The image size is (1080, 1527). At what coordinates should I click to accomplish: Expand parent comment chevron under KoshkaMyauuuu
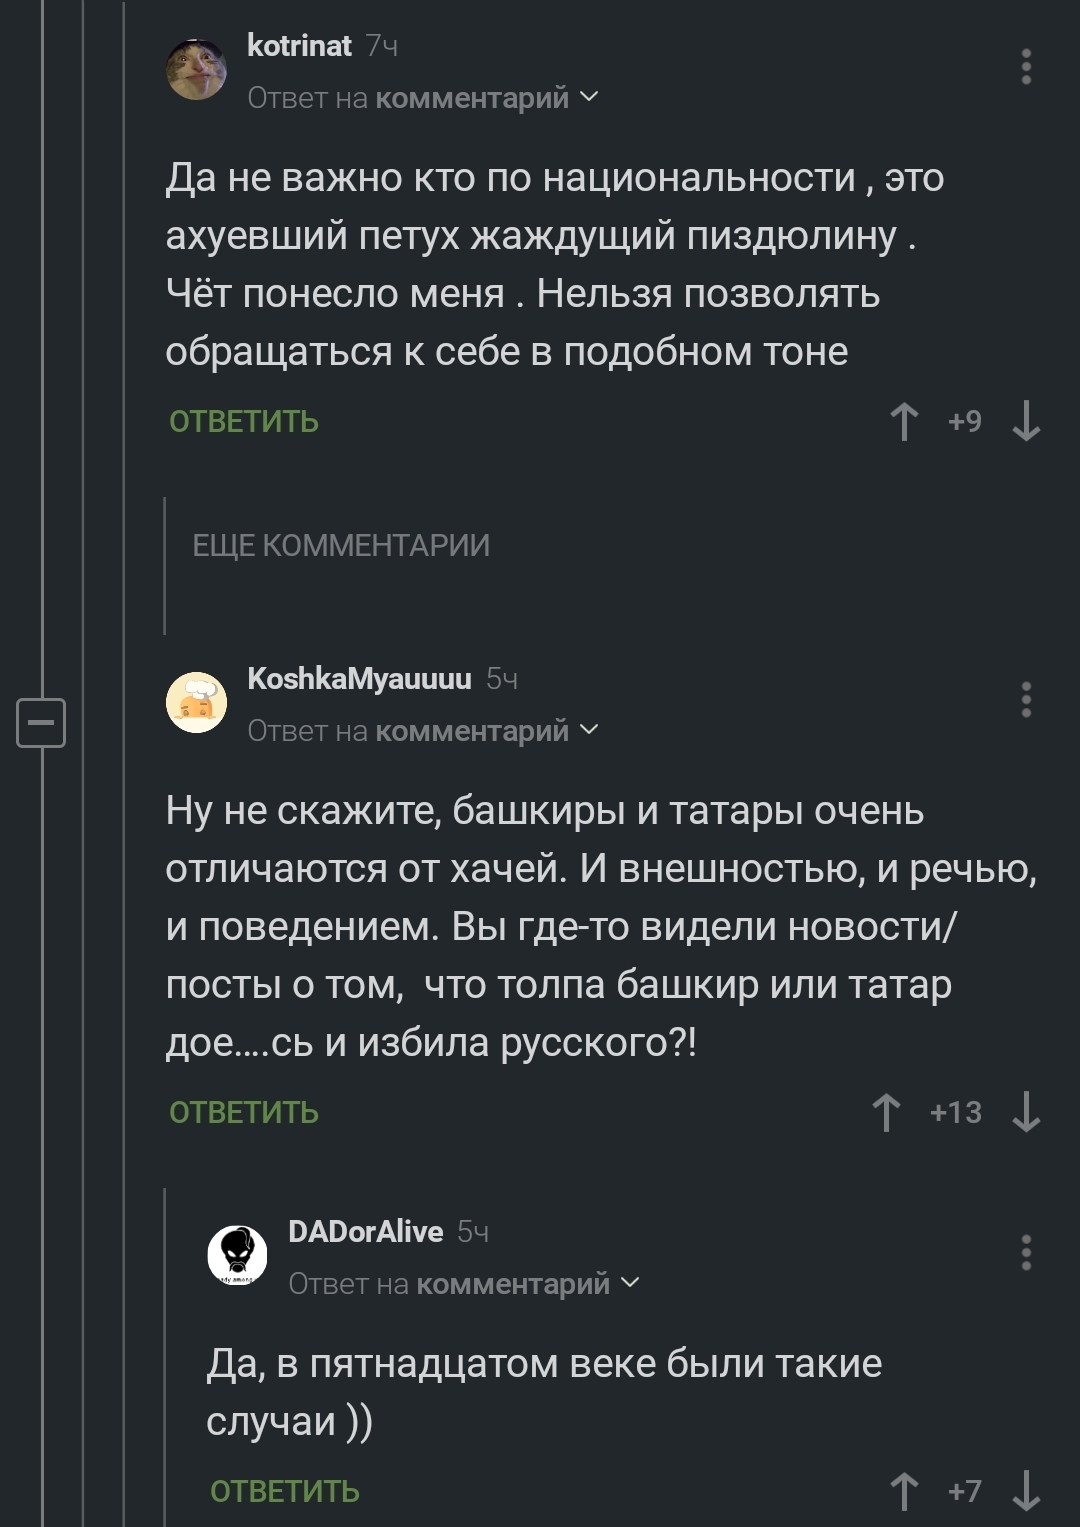click(589, 730)
